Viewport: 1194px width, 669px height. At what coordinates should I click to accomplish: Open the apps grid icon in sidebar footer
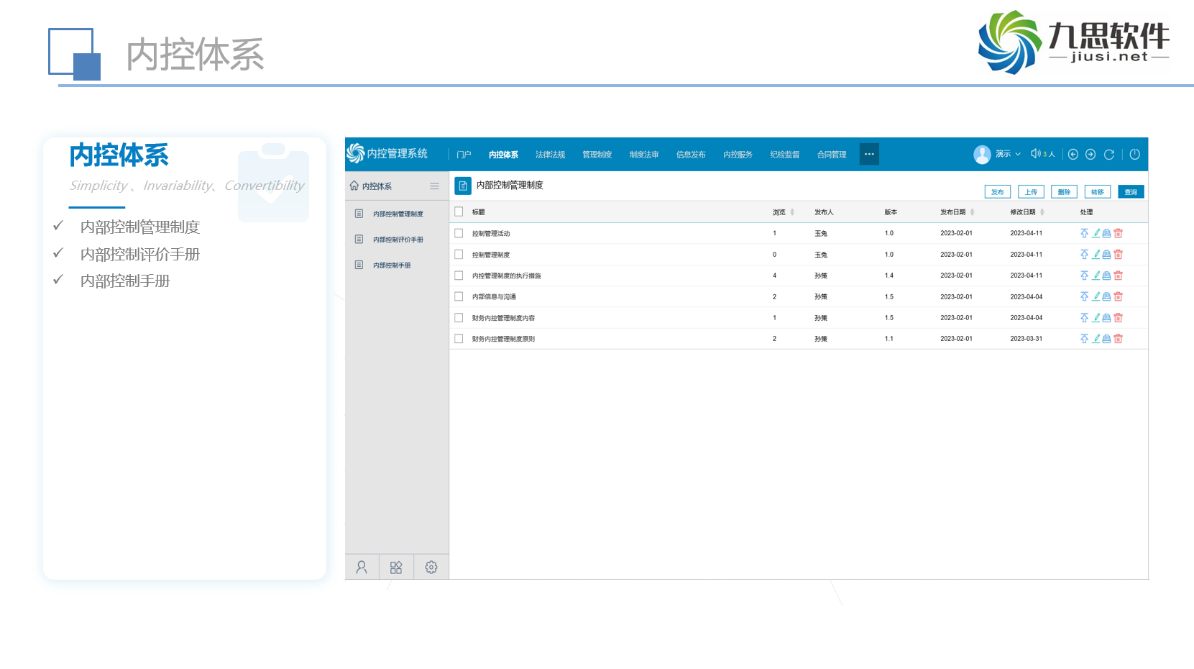pyautogui.click(x=396, y=567)
